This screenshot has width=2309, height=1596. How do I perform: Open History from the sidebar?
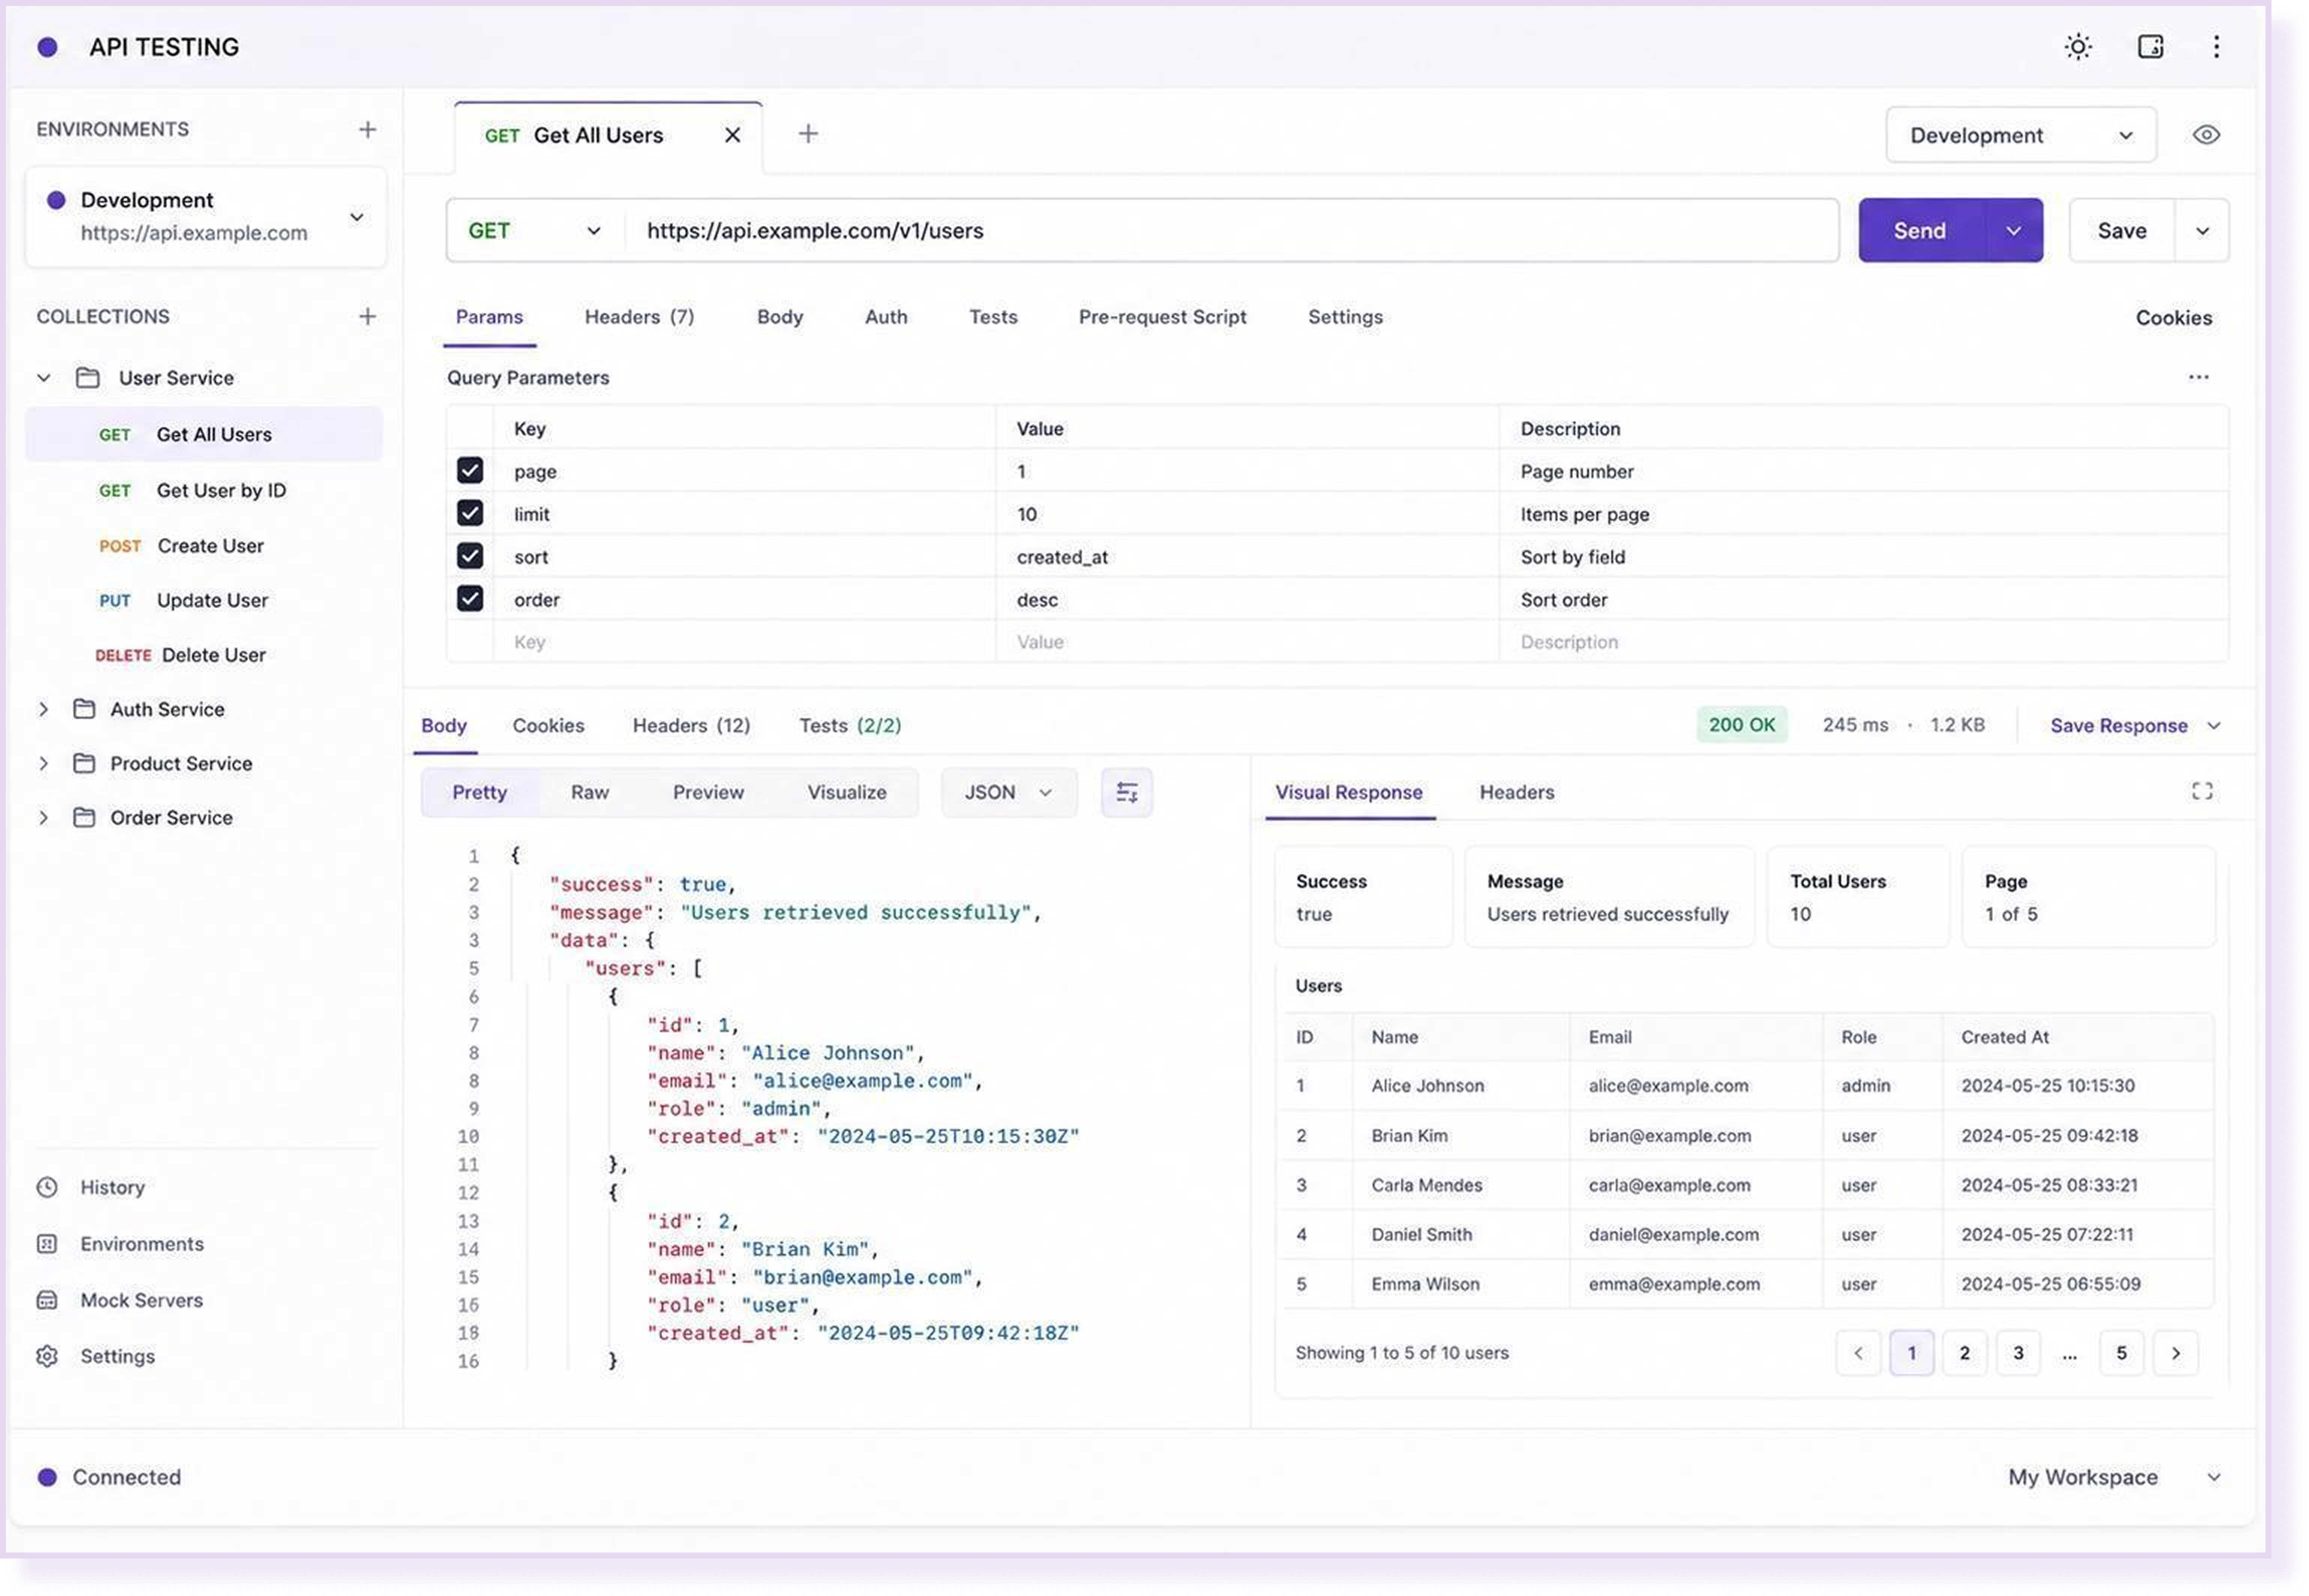tap(112, 1188)
